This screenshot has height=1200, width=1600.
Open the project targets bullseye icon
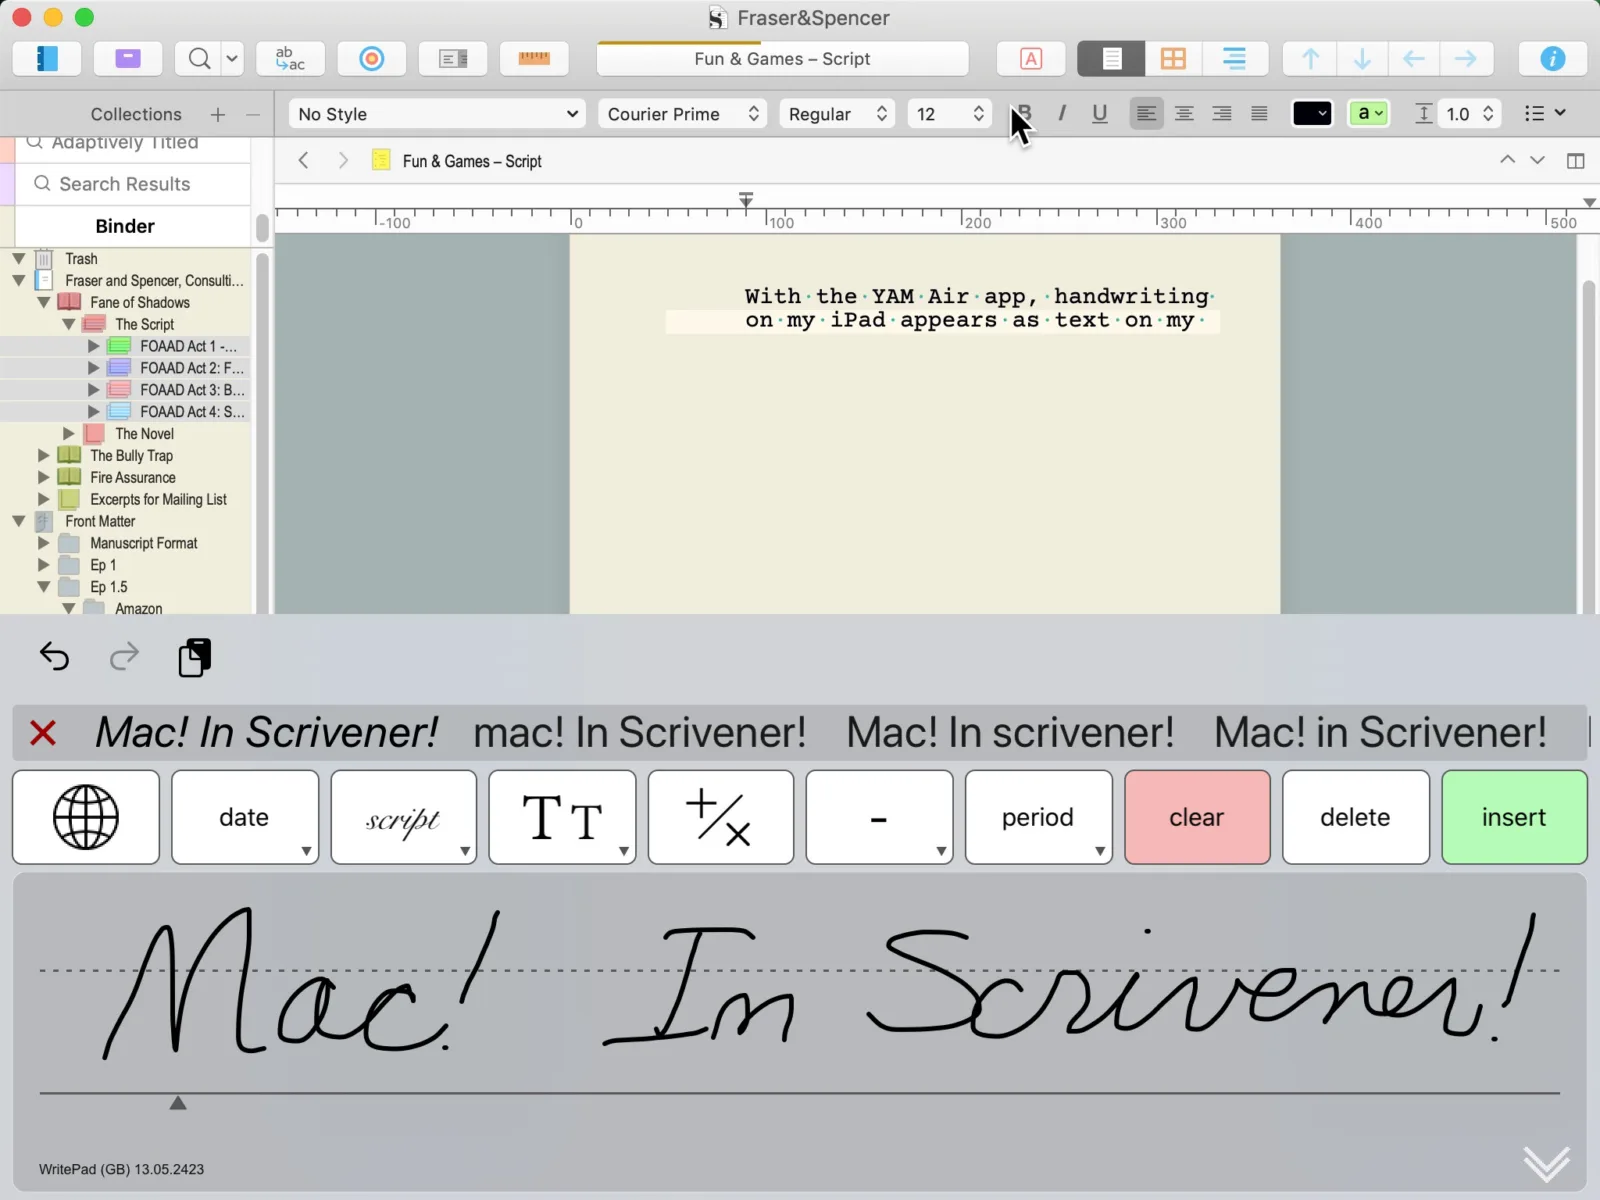point(371,58)
